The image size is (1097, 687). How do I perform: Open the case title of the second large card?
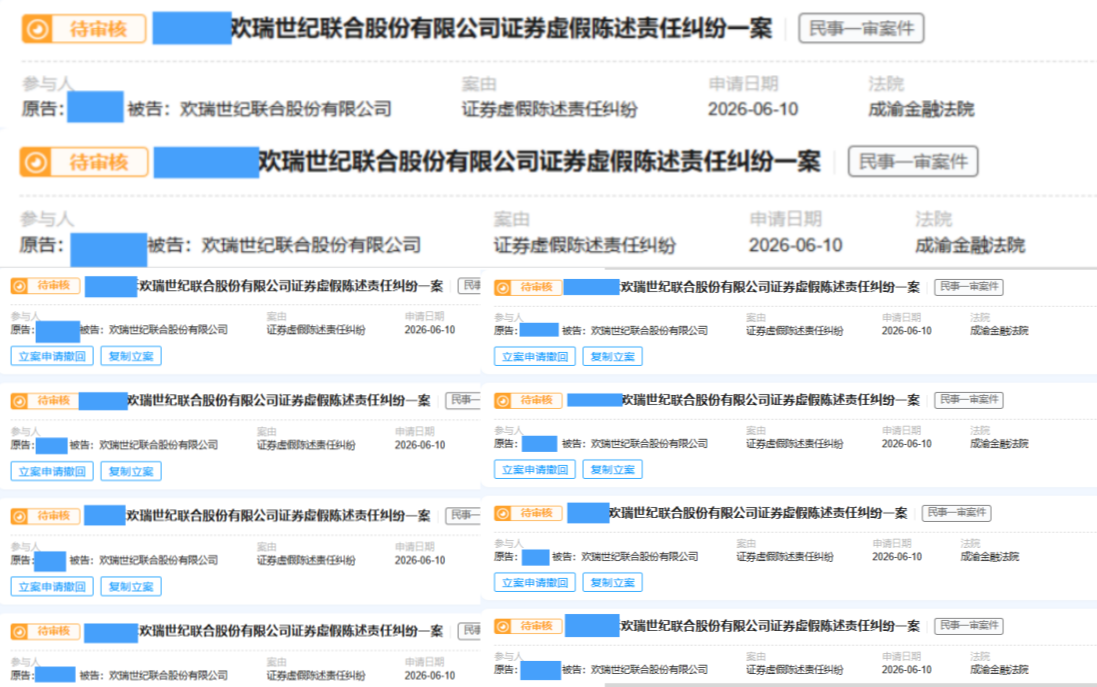pyautogui.click(x=539, y=162)
